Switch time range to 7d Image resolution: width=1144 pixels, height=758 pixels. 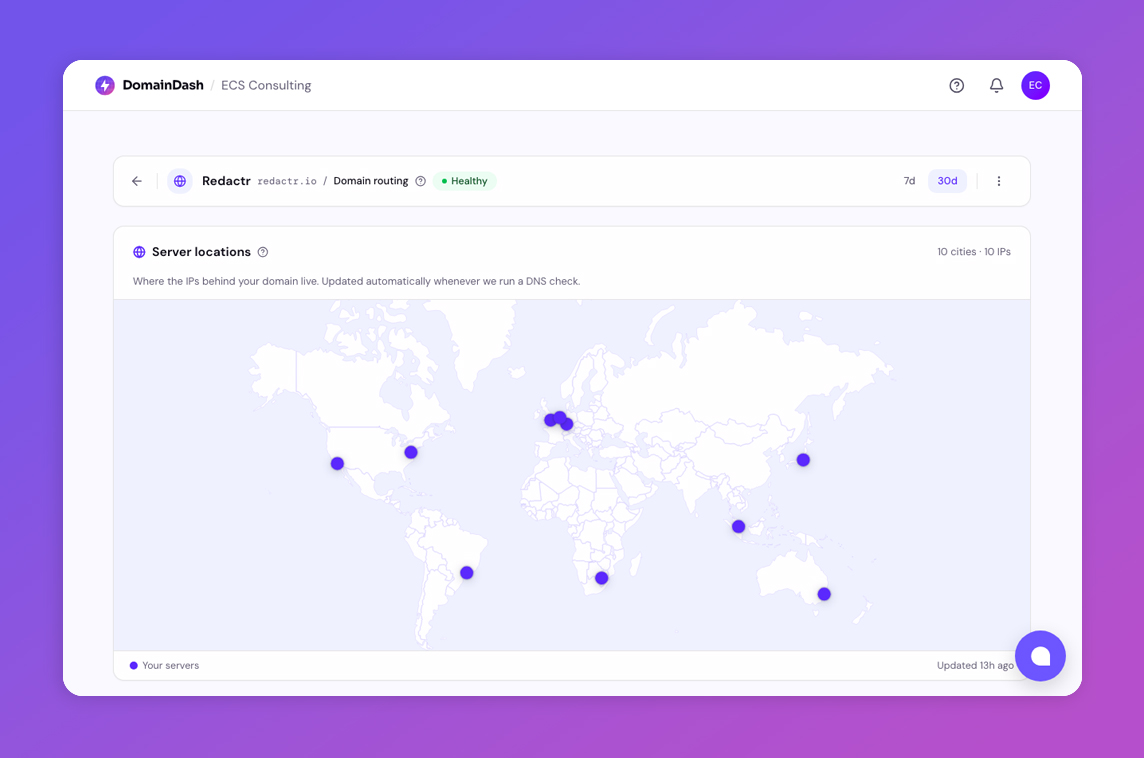(x=909, y=181)
